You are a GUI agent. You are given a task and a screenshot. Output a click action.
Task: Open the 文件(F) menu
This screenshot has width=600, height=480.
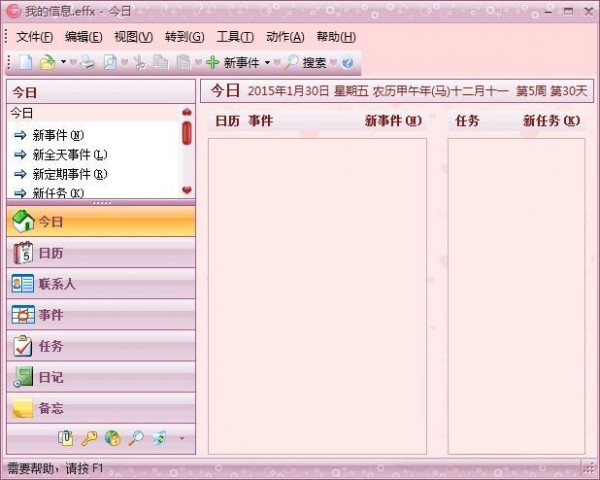point(34,37)
